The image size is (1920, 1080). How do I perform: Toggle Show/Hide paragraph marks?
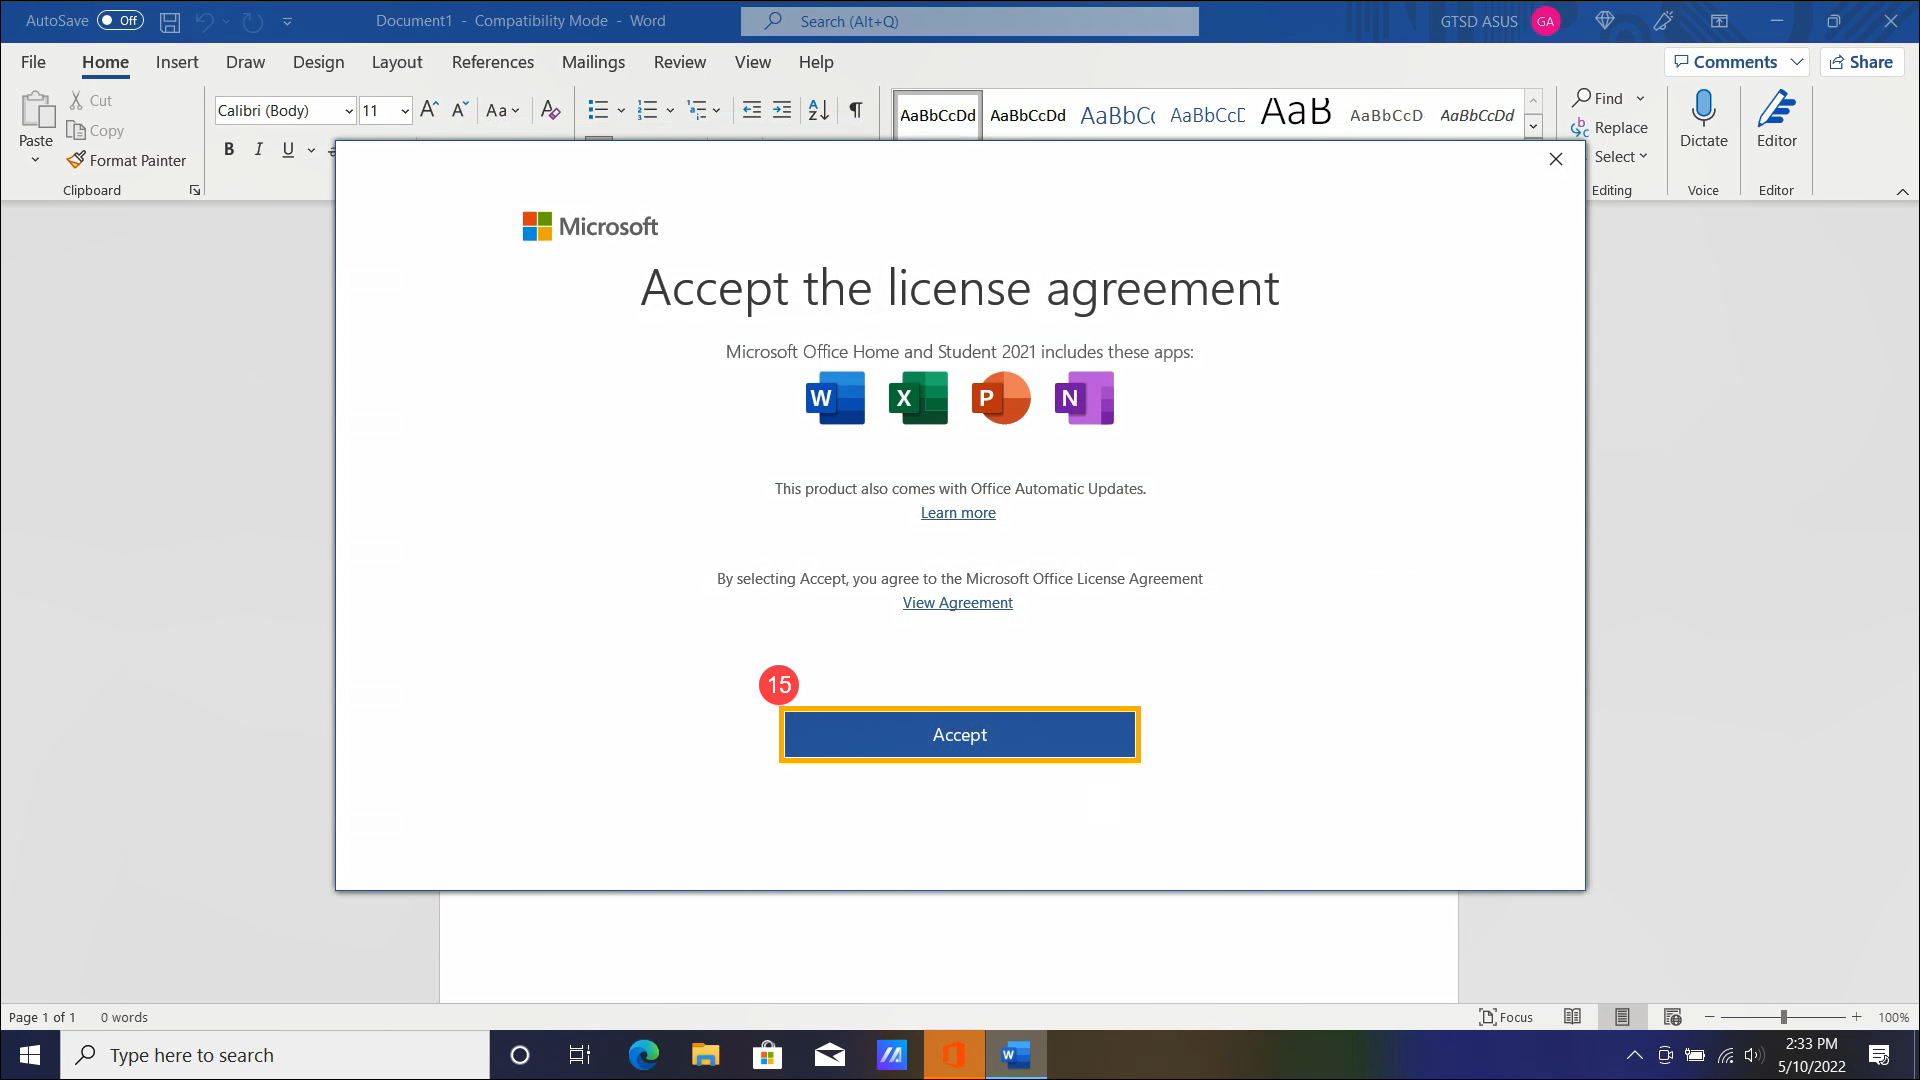[x=856, y=110]
